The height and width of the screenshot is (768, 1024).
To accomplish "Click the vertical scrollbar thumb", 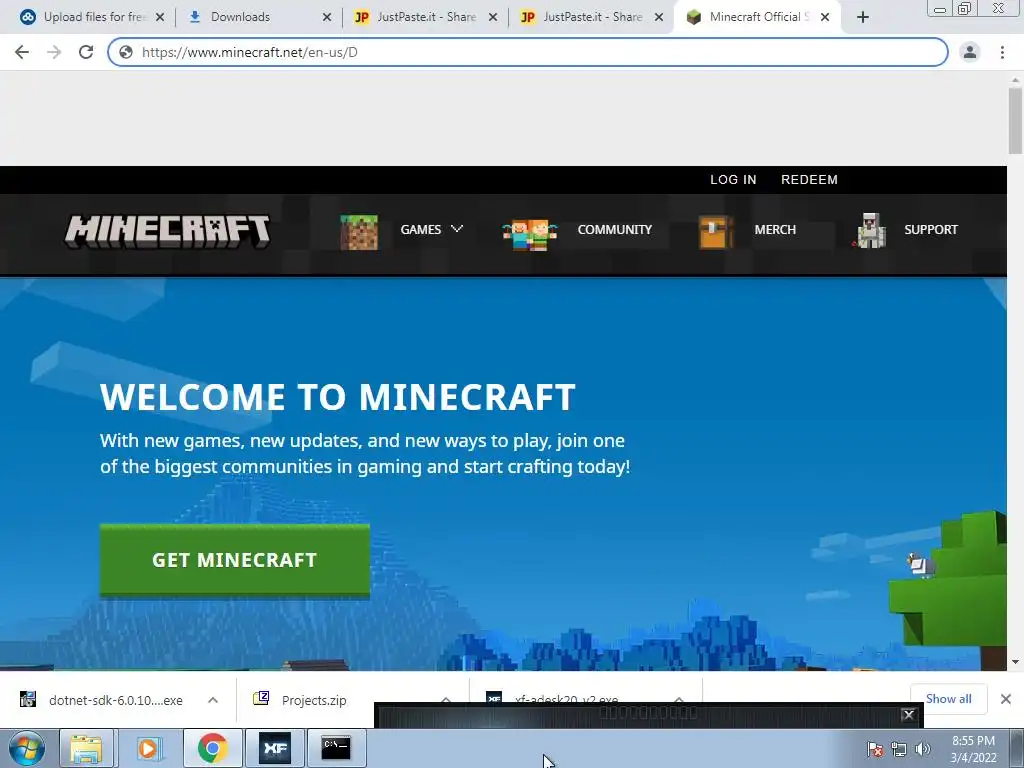I will tap(1015, 121).
